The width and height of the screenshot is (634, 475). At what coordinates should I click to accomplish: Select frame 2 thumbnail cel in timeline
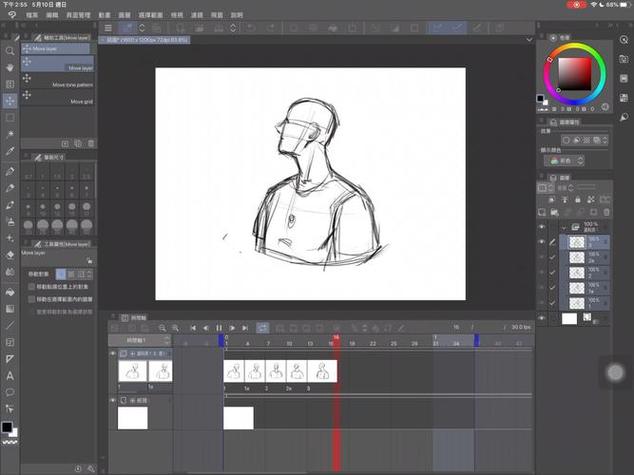pyautogui.click(x=276, y=371)
